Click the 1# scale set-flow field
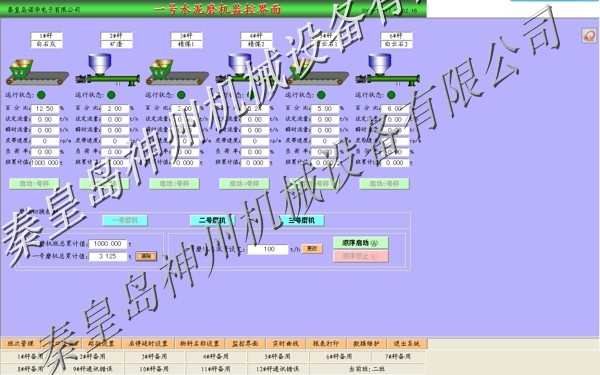The height and width of the screenshot is (375, 600). pos(45,119)
